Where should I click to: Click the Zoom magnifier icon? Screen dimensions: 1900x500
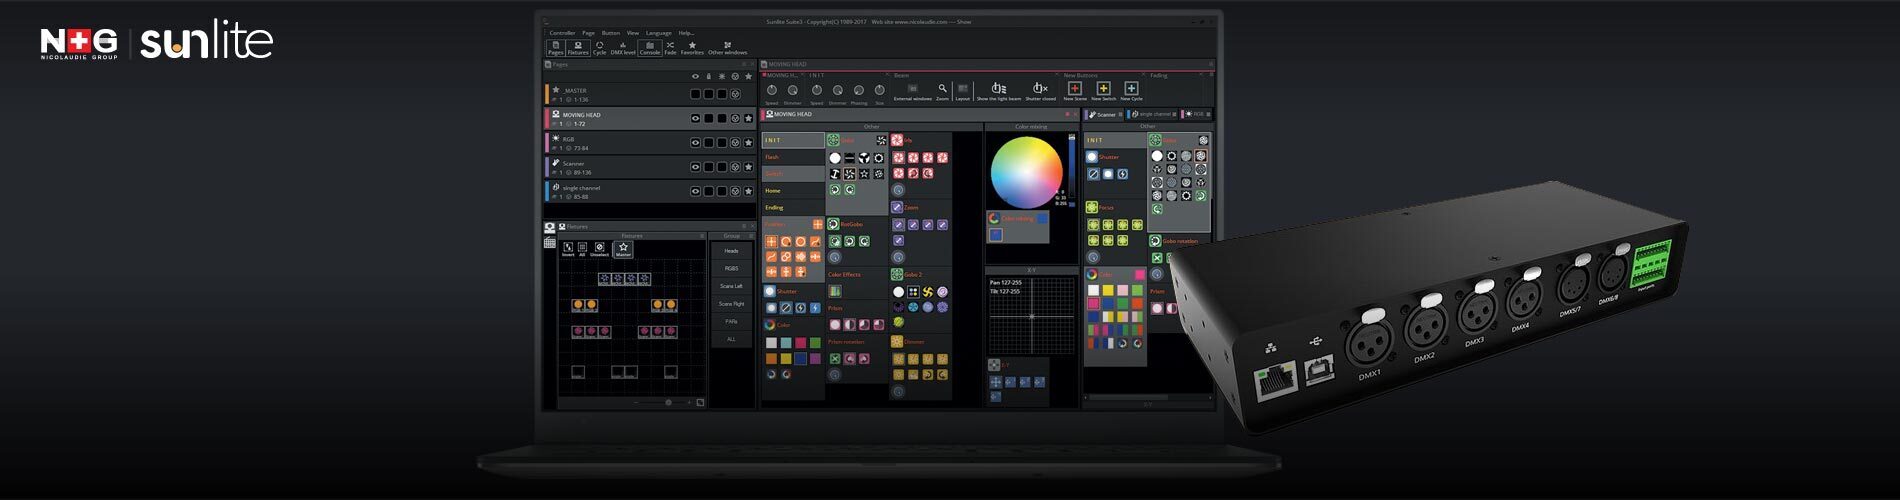coord(942,90)
